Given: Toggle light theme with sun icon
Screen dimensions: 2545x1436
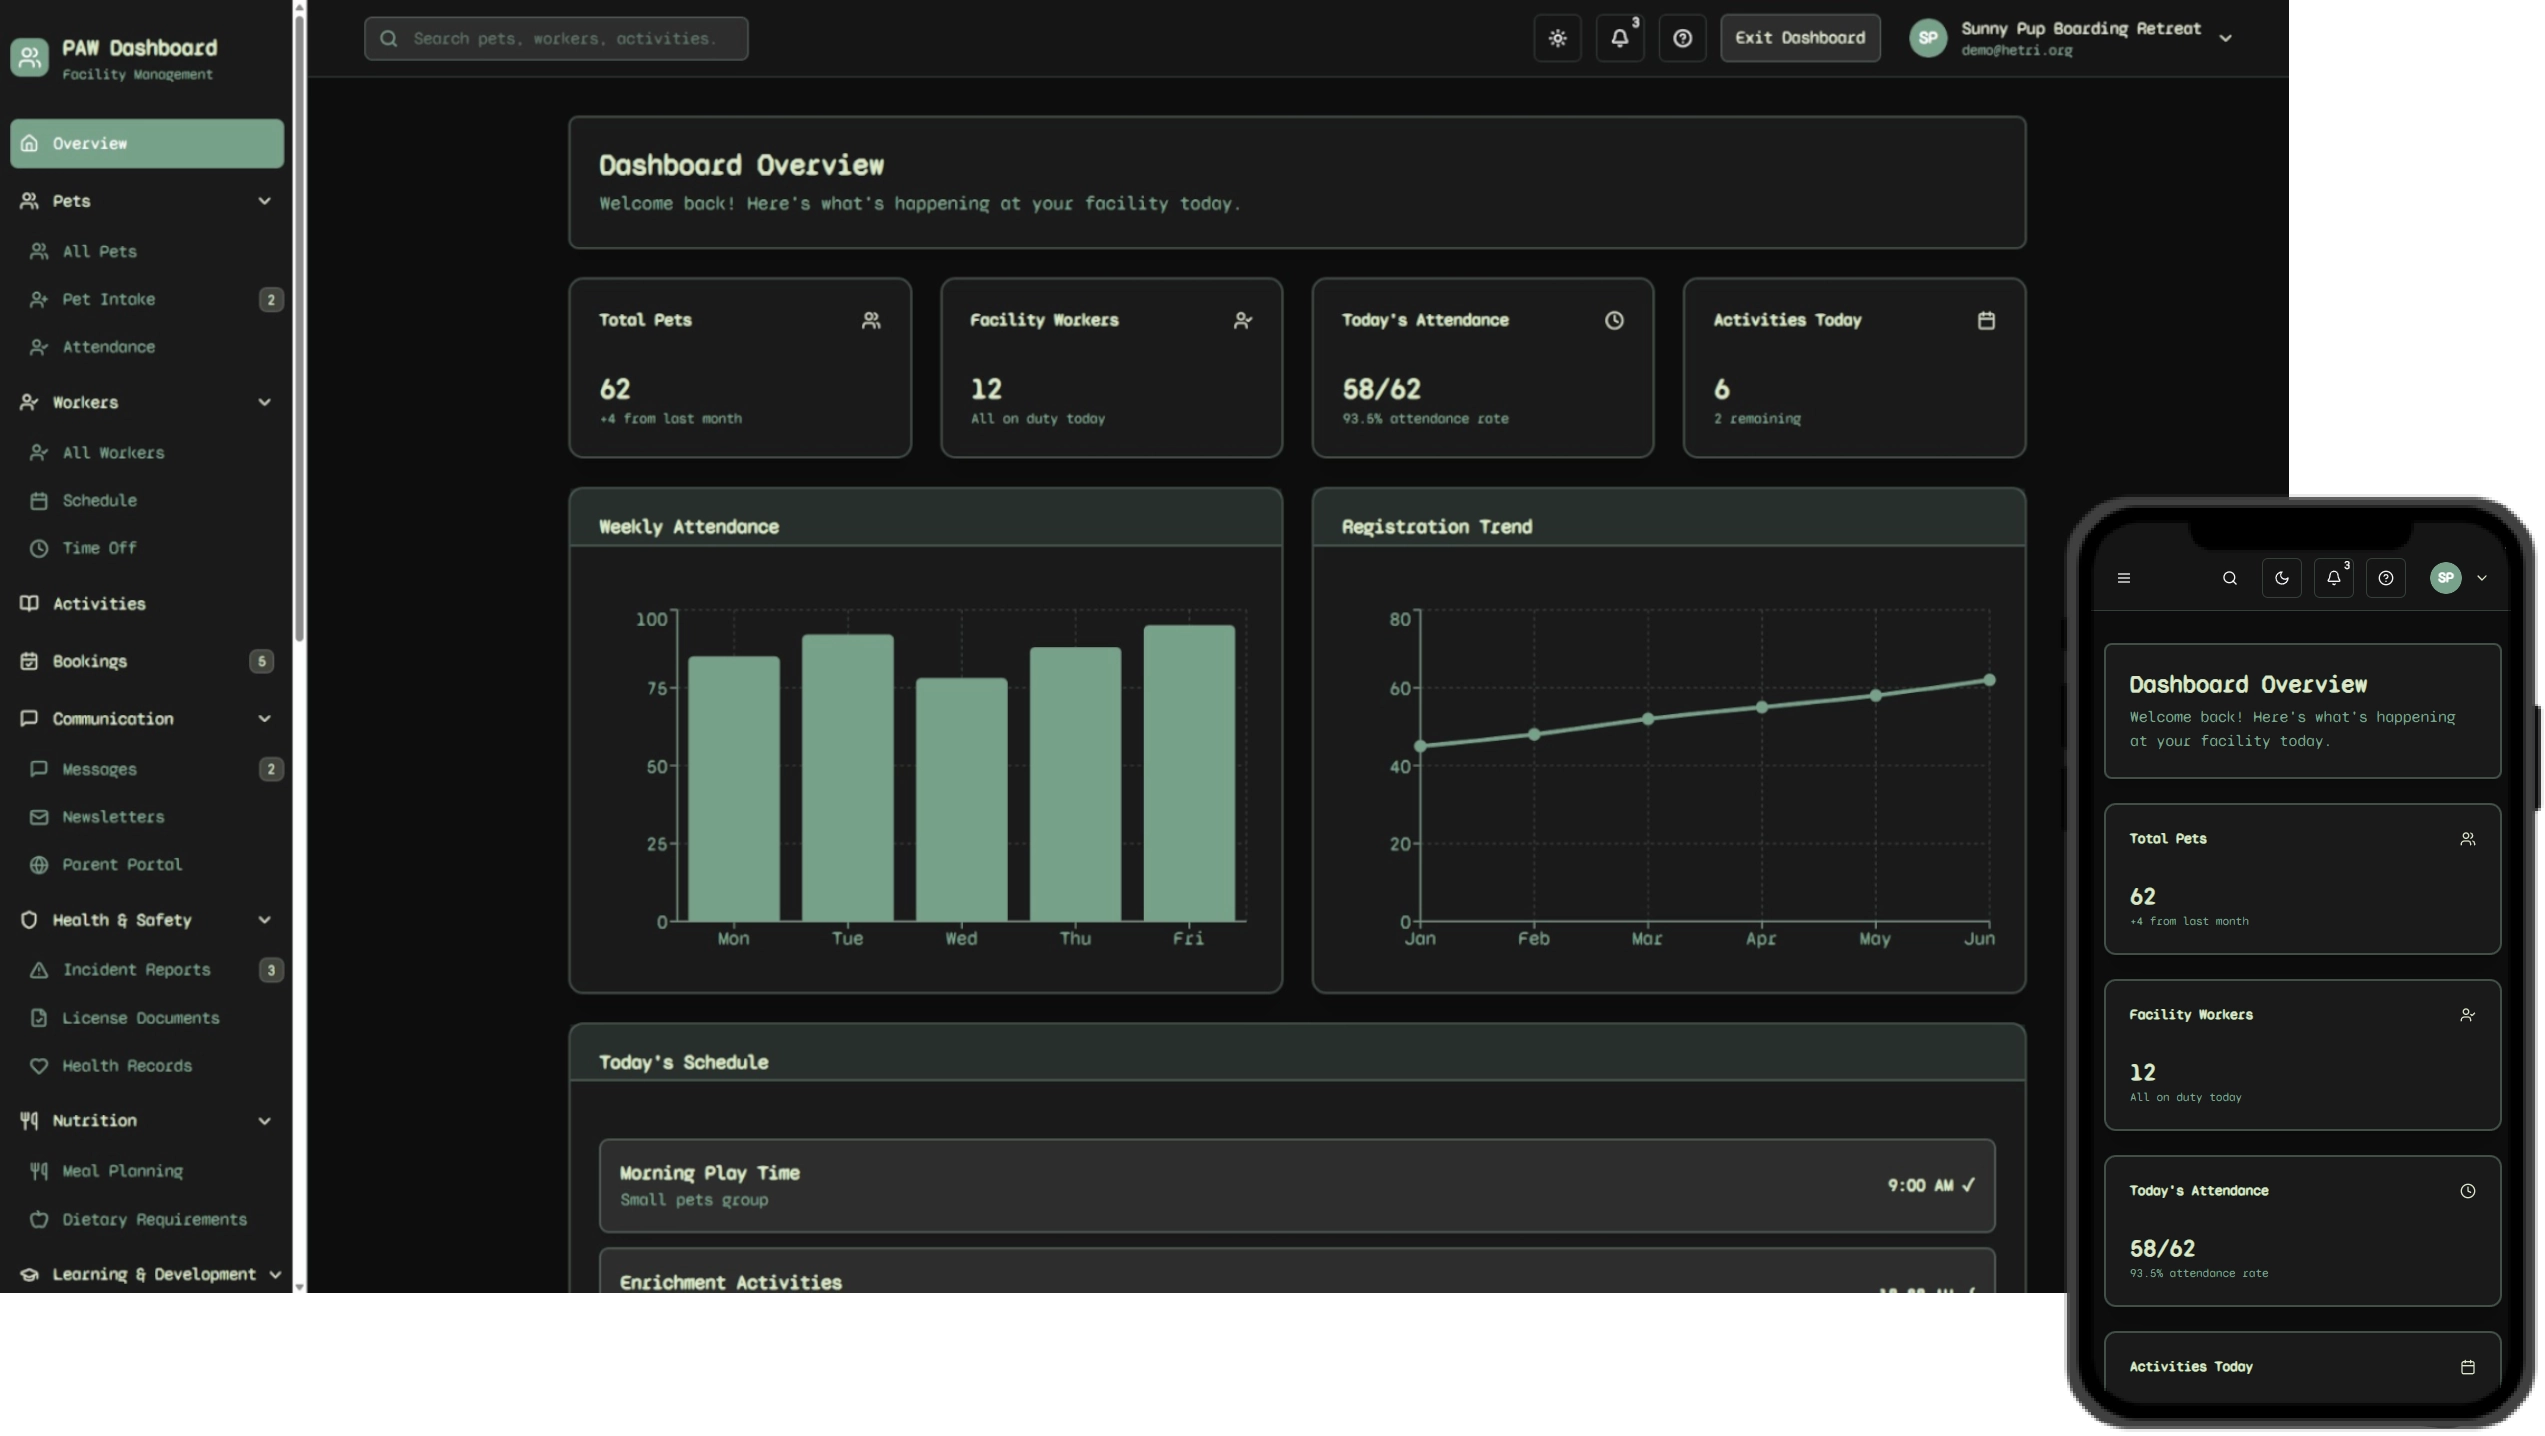Looking at the screenshot, I should point(1557,38).
